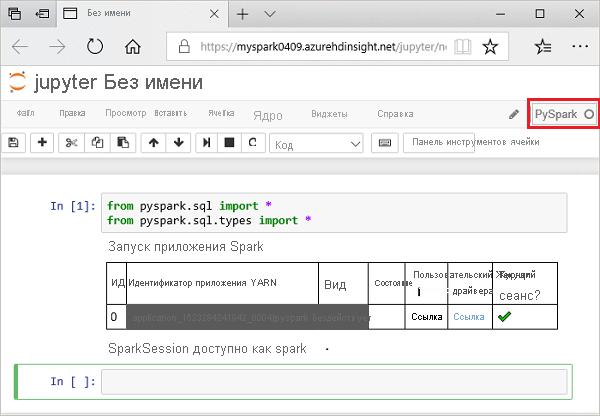The width and height of the screenshot is (600, 416).
Task: Run the cell with the play-step icon
Action: [207, 143]
